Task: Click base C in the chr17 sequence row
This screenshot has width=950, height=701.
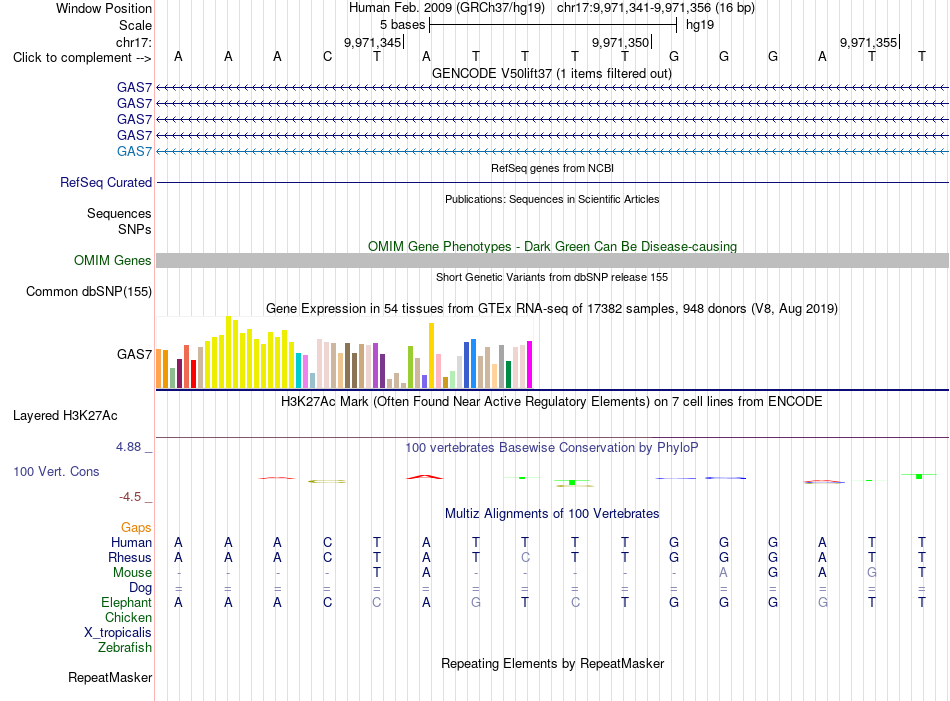Action: [327, 57]
